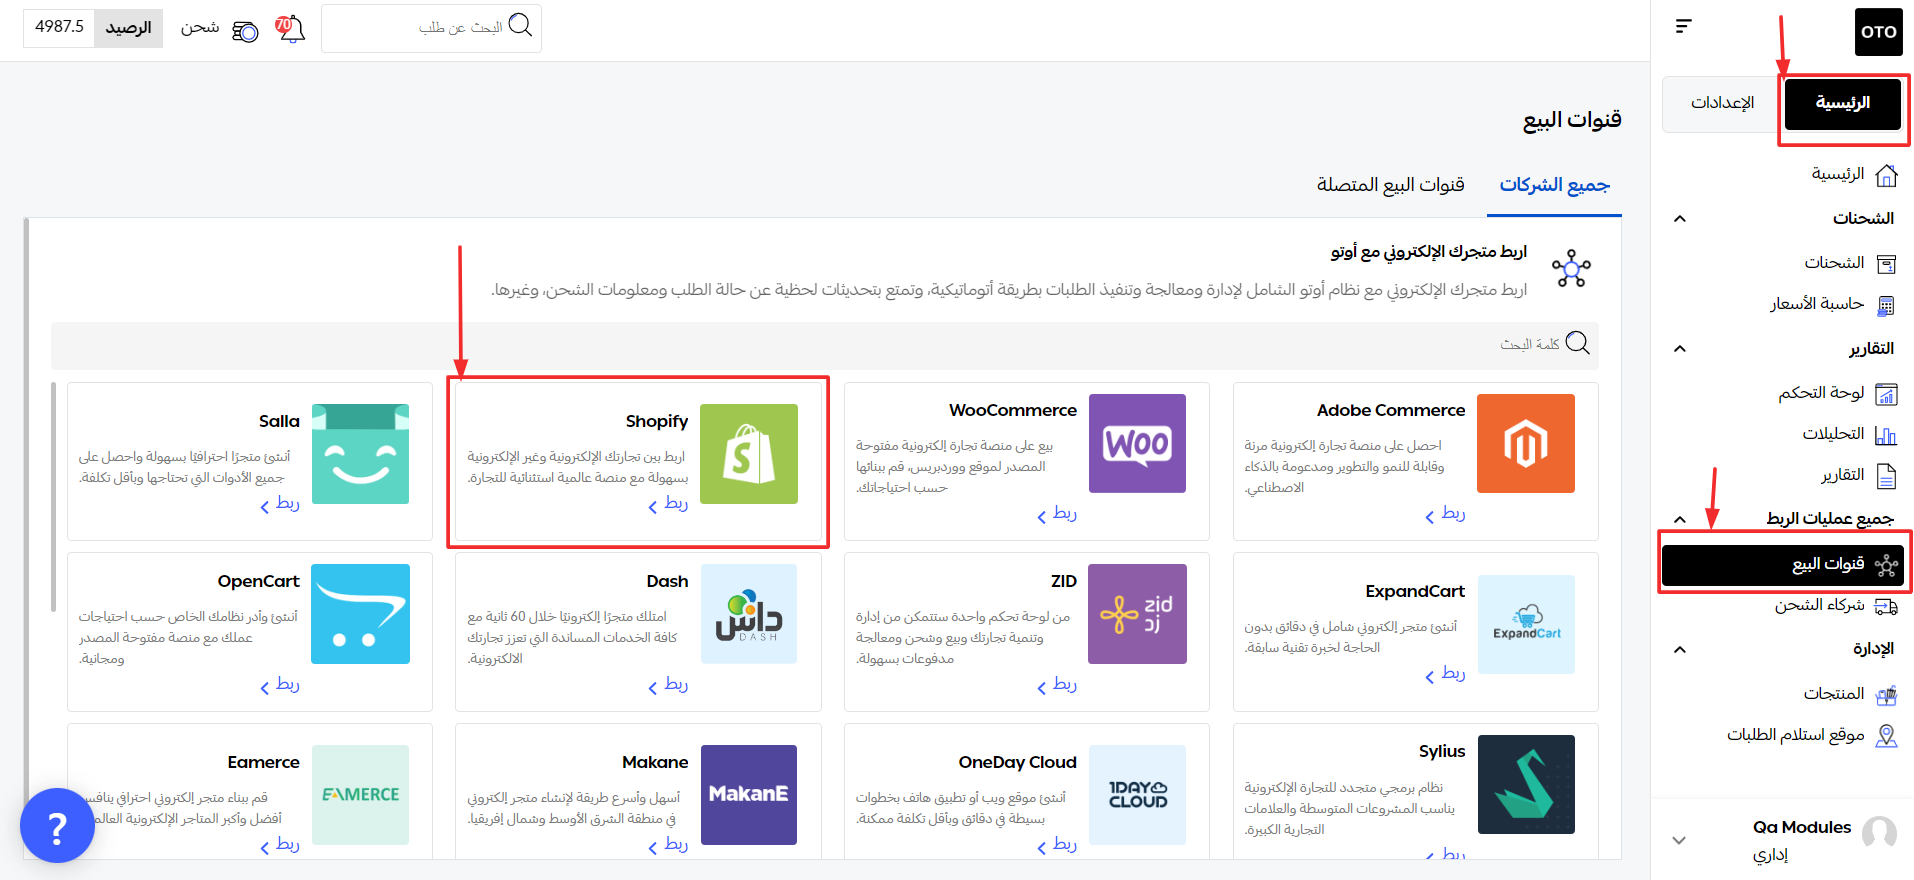The height and width of the screenshot is (880, 1914).
Task: Collapse the الشحنات sidebar section
Action: (1680, 219)
